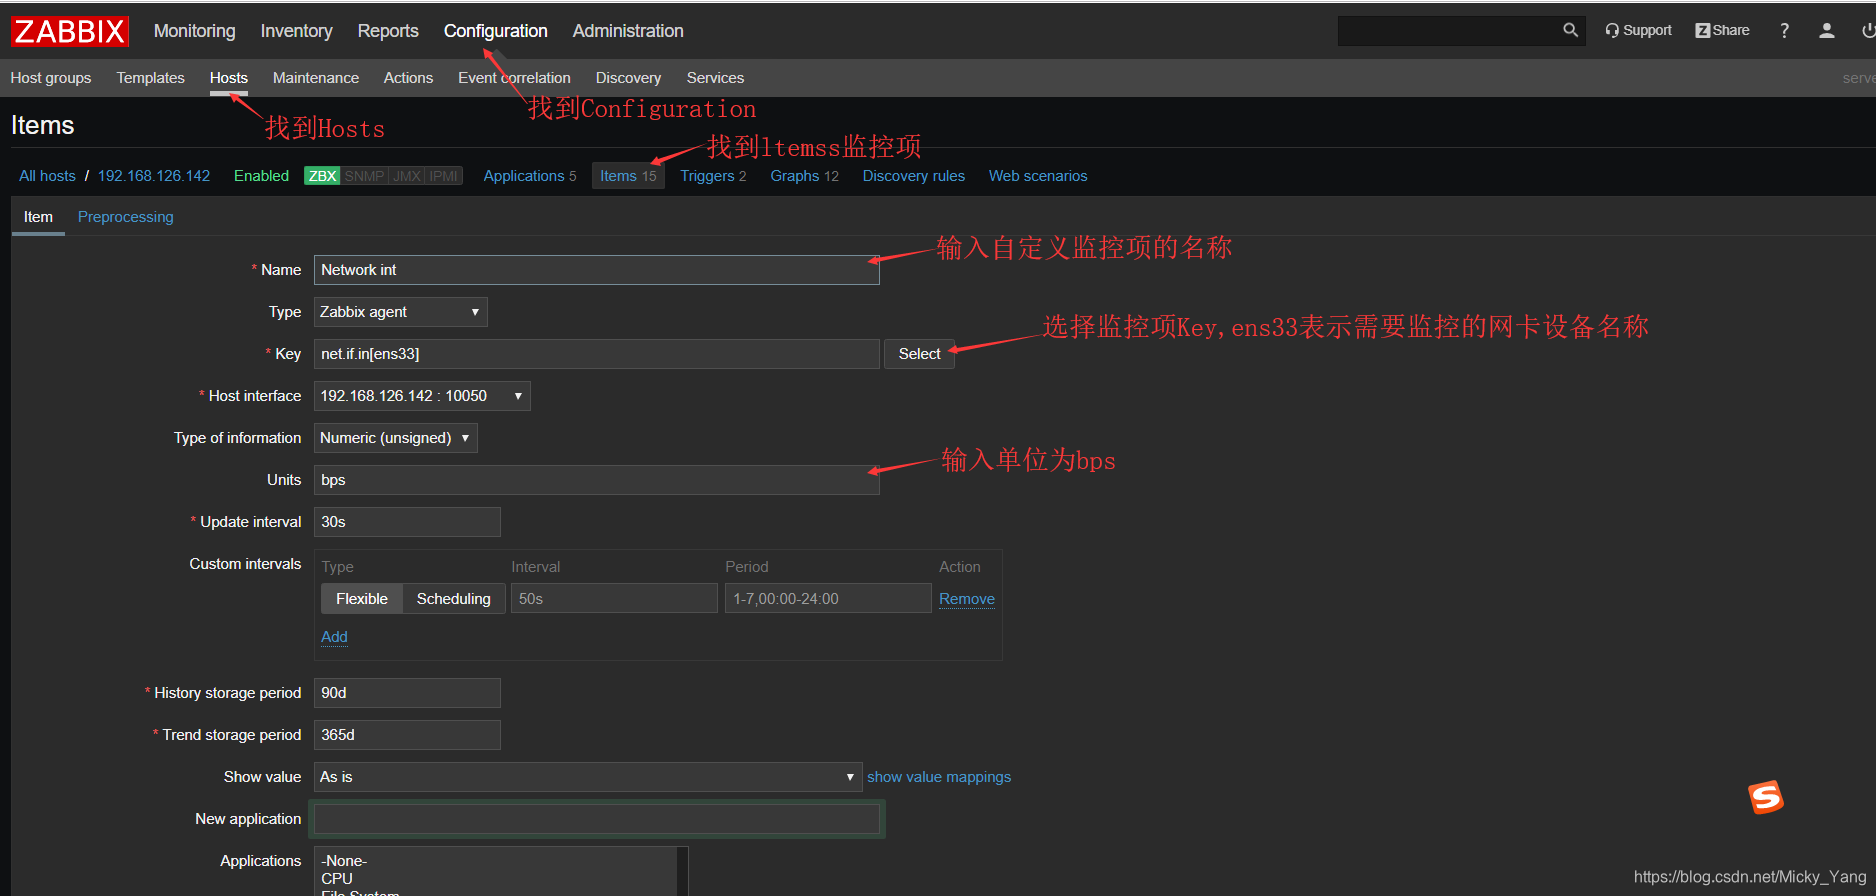Go to Event correlation submenu
1876x896 pixels.
[514, 78]
